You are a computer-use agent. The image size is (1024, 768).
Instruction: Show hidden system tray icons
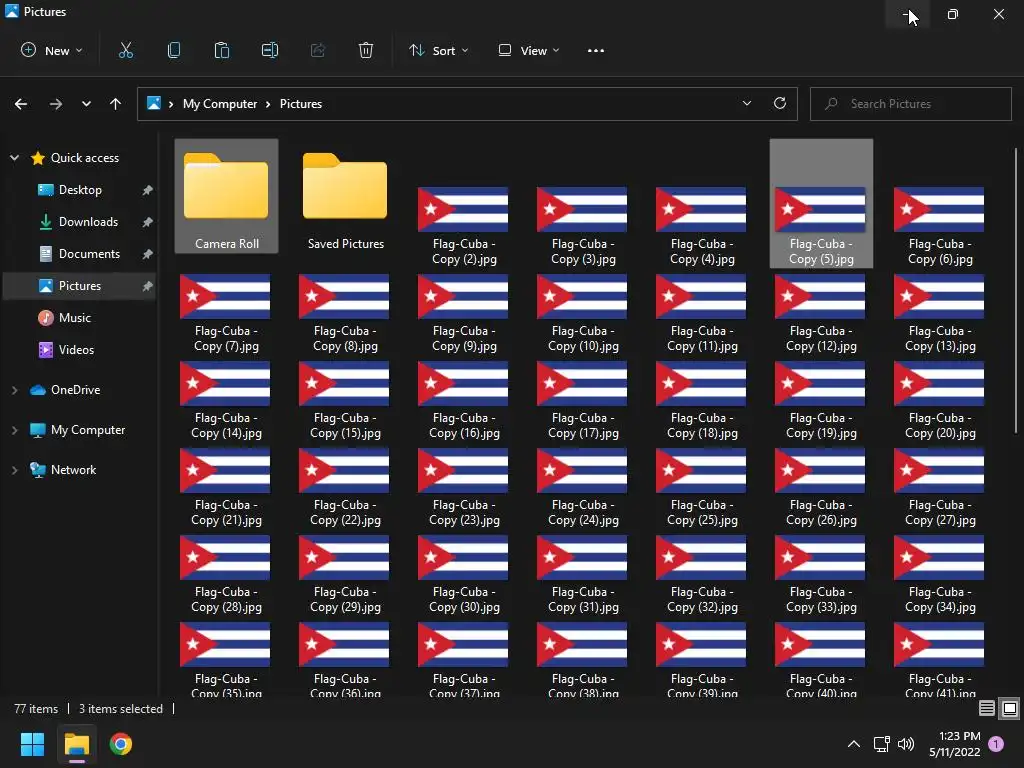click(854, 744)
